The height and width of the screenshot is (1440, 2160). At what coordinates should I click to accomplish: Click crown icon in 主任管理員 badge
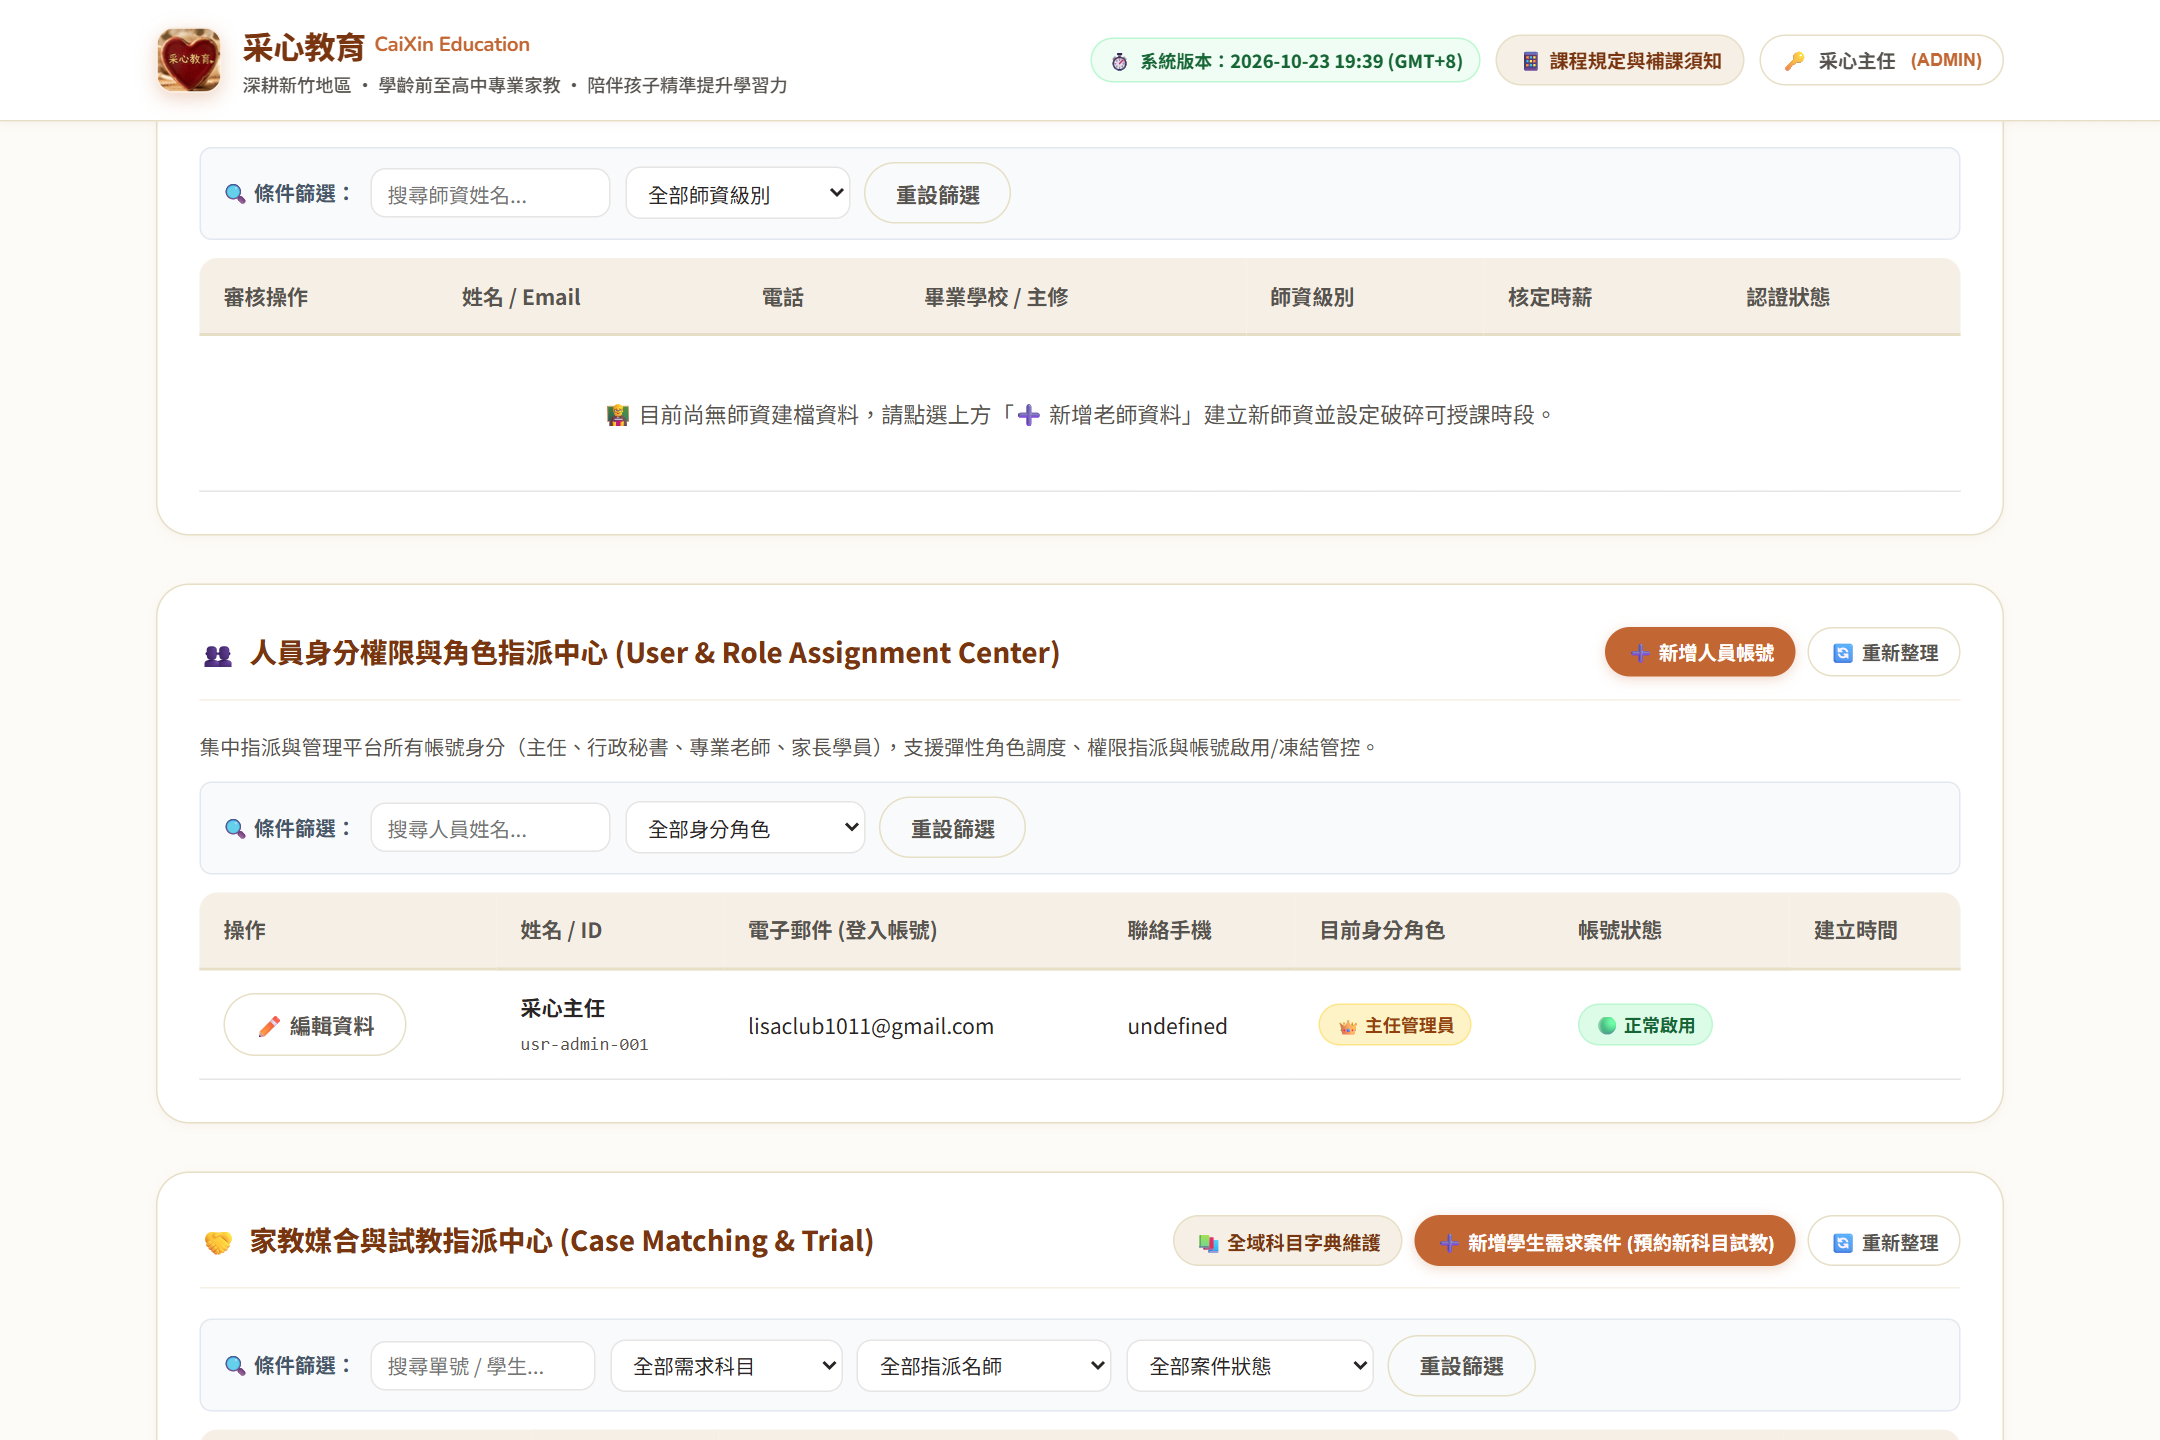1348,1027
